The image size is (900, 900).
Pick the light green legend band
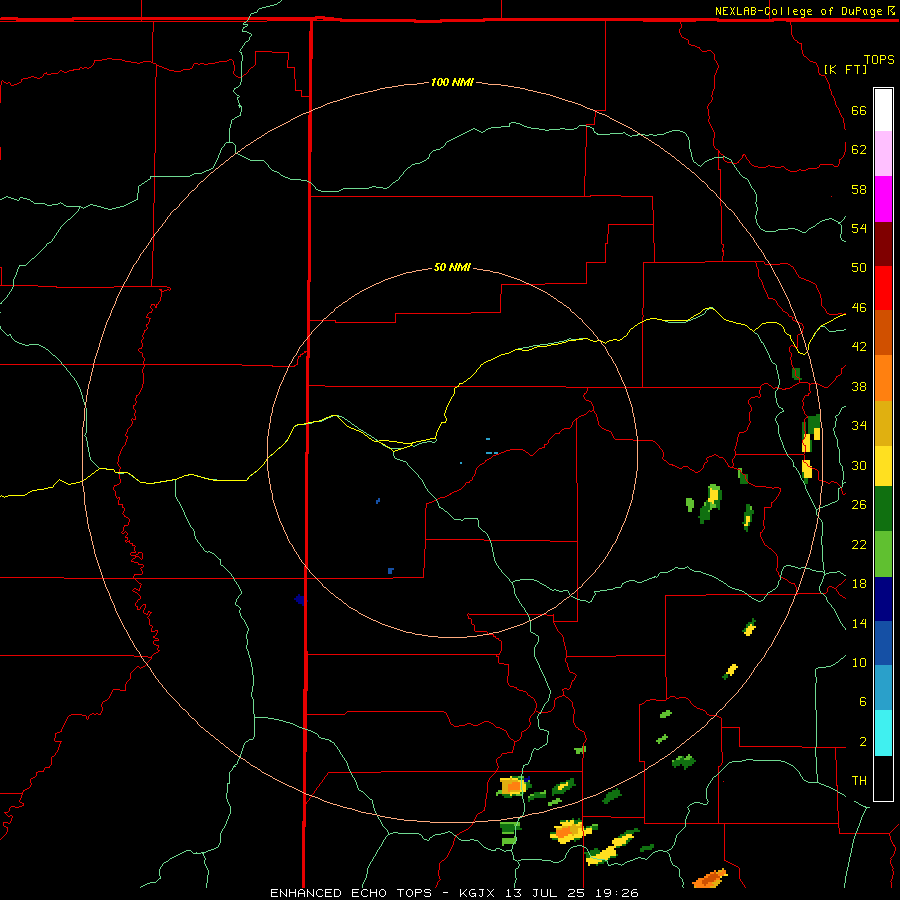tap(883, 554)
